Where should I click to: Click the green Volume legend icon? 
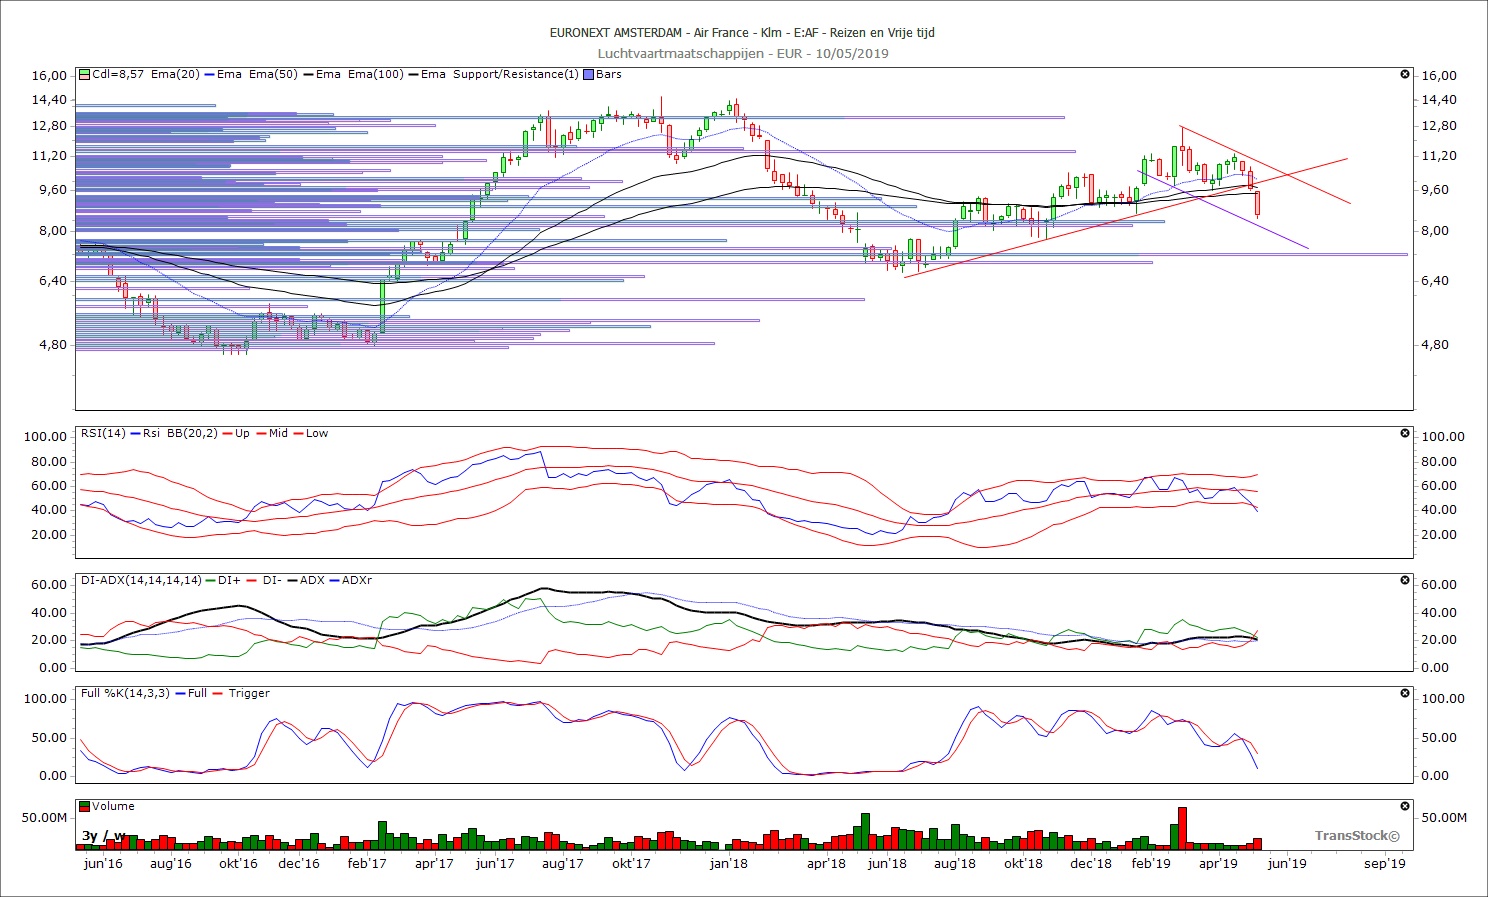point(85,806)
